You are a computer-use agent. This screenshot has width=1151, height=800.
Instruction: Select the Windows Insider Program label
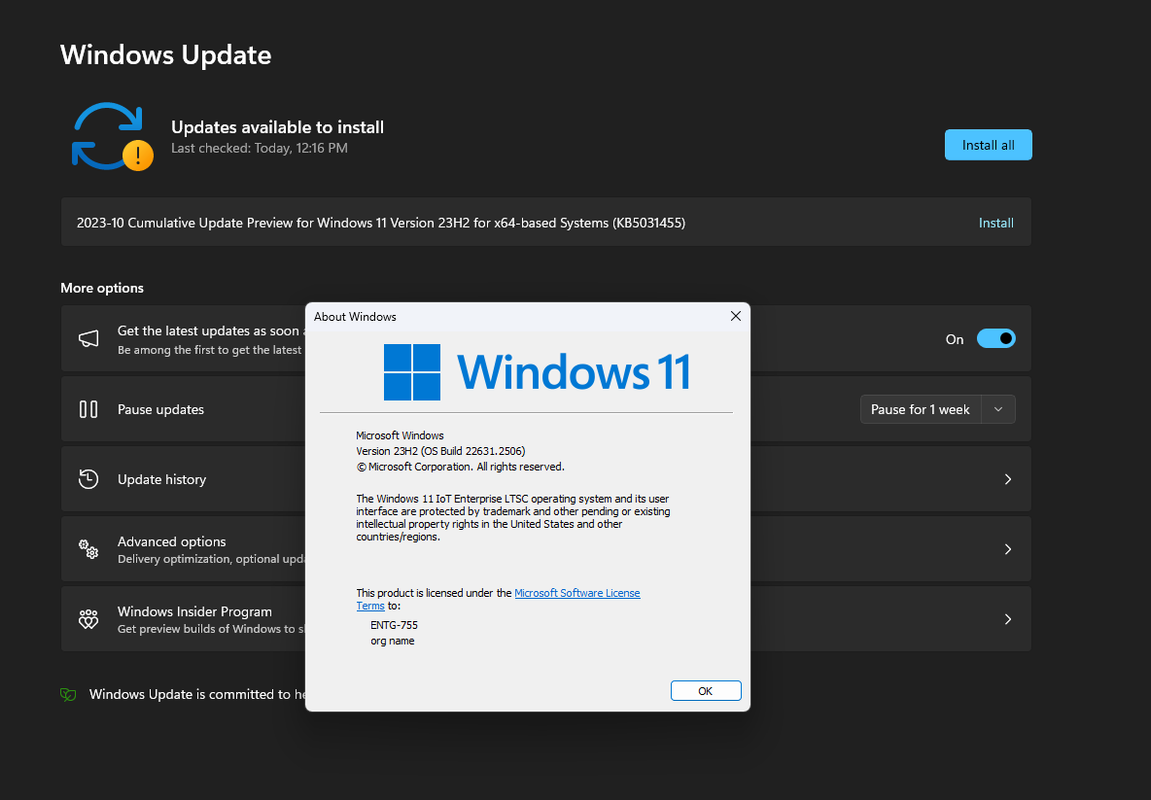point(195,611)
